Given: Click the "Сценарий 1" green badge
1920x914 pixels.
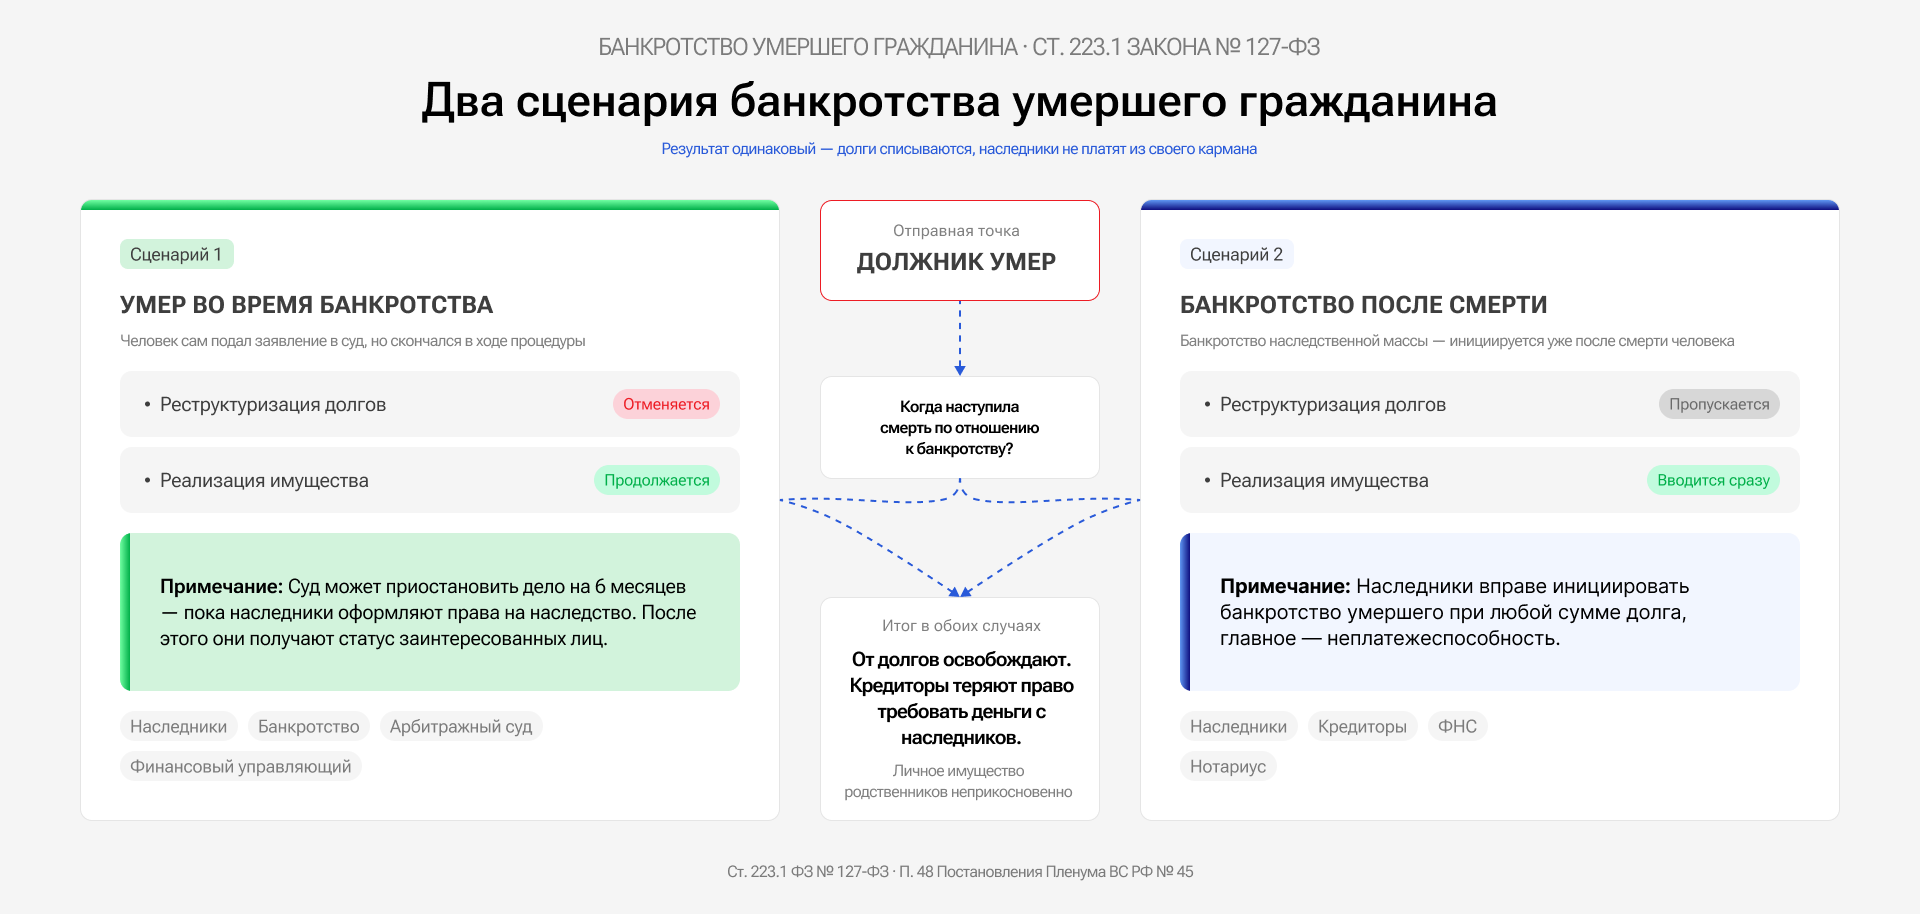Looking at the screenshot, I should [x=176, y=254].
